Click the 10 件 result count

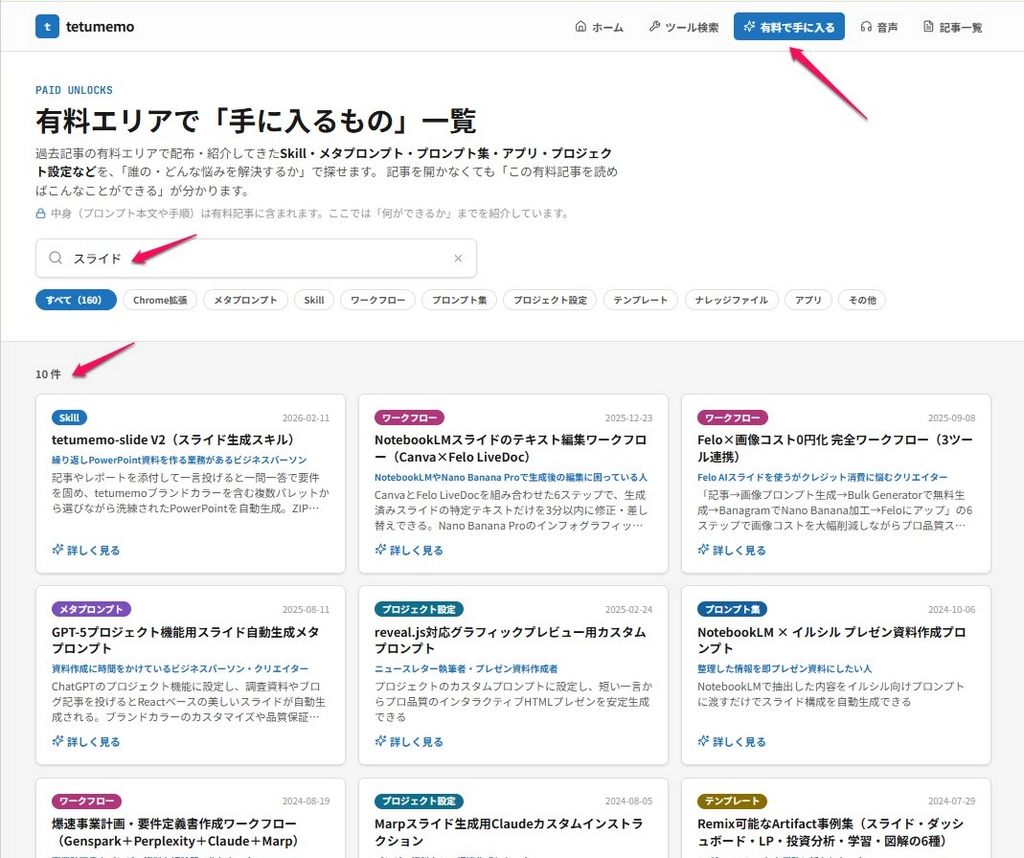pos(48,374)
